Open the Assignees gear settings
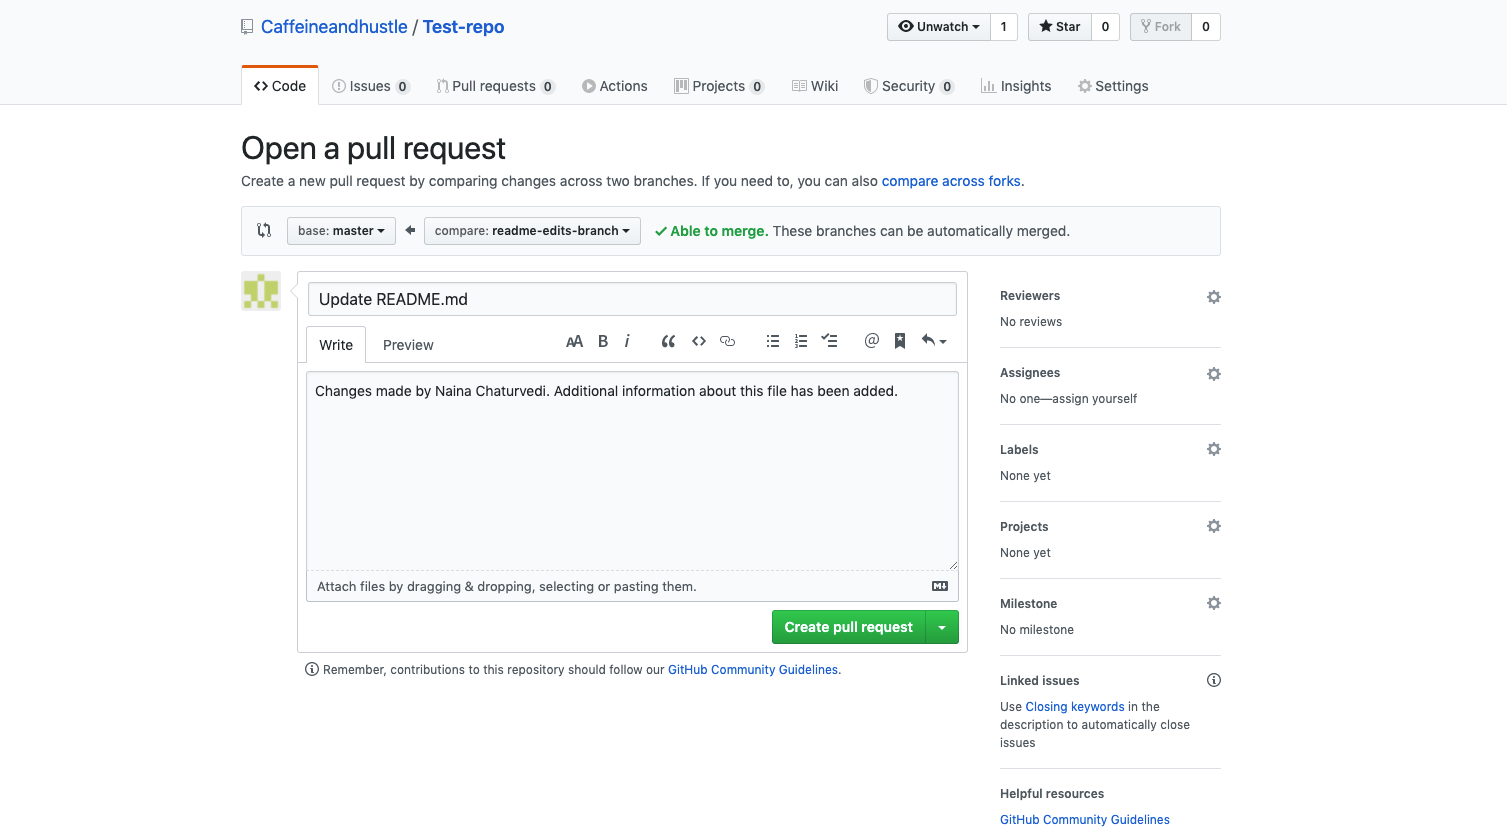 tap(1214, 374)
